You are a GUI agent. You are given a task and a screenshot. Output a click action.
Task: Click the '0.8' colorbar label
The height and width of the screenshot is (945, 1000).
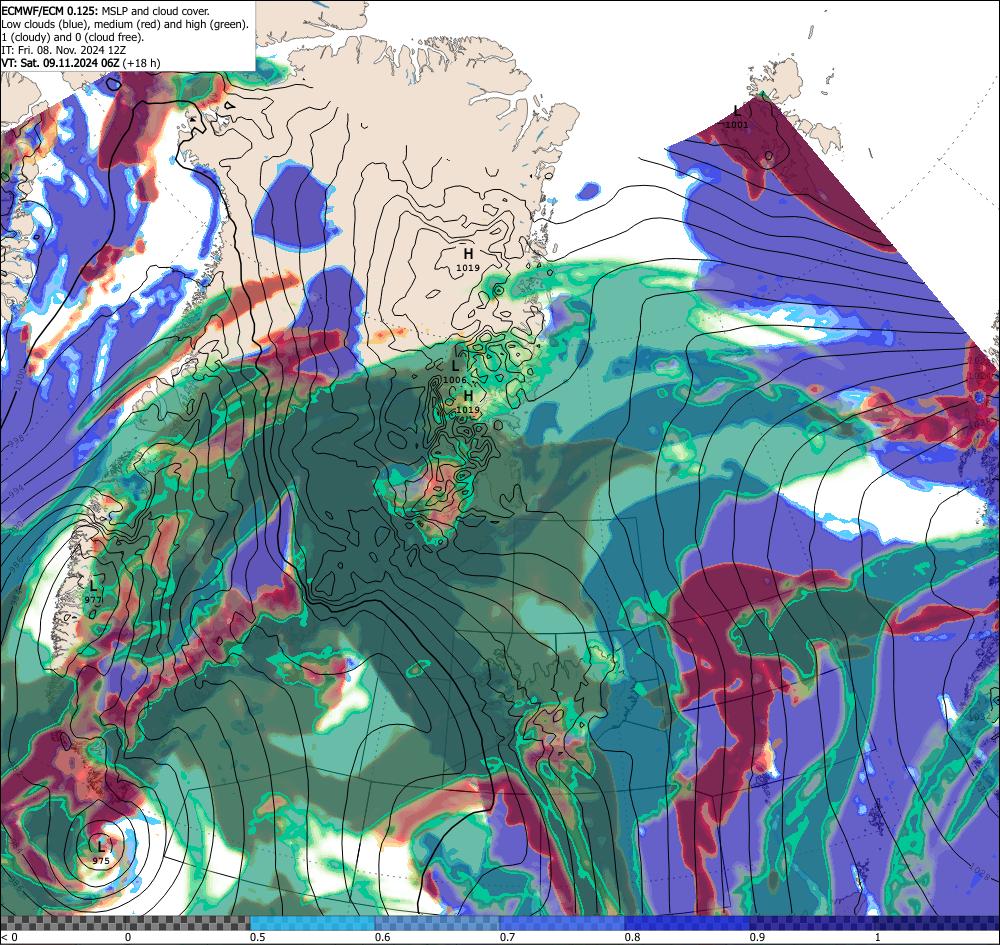[632, 937]
